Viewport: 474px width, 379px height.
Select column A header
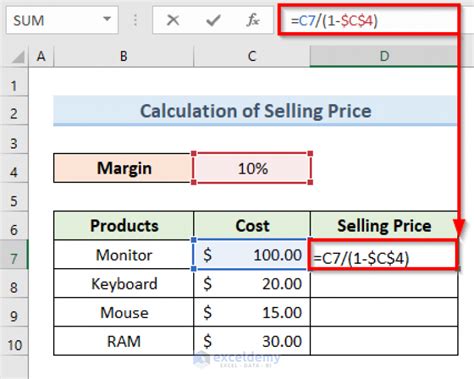coord(41,56)
